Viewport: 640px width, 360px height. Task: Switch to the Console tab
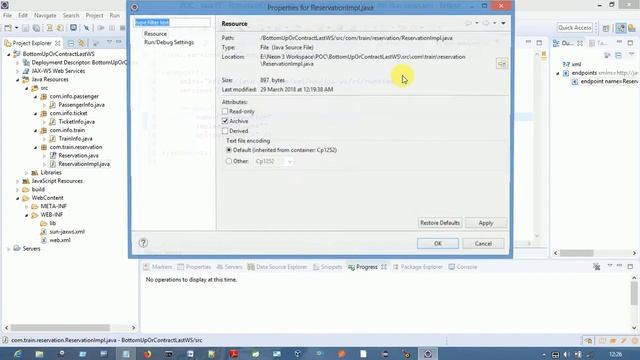(x=463, y=267)
